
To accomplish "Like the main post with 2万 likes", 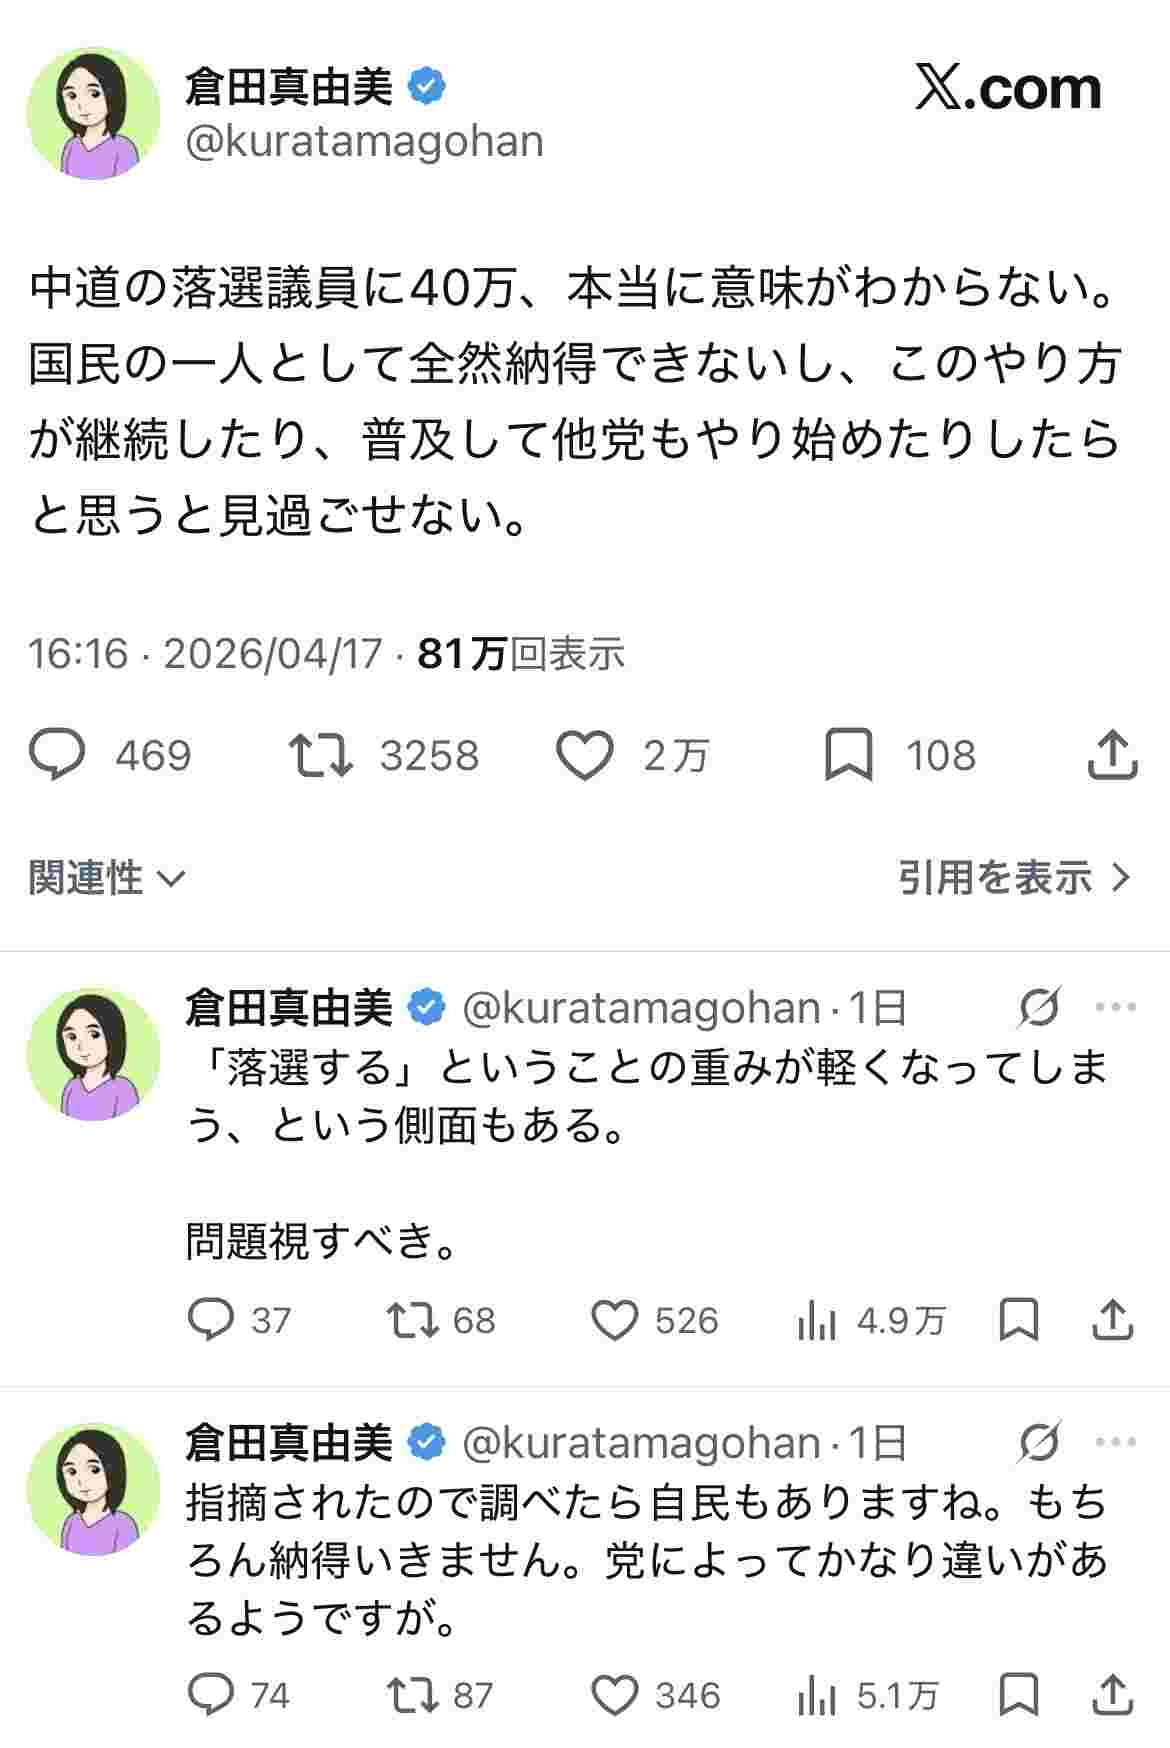I will coord(584,755).
